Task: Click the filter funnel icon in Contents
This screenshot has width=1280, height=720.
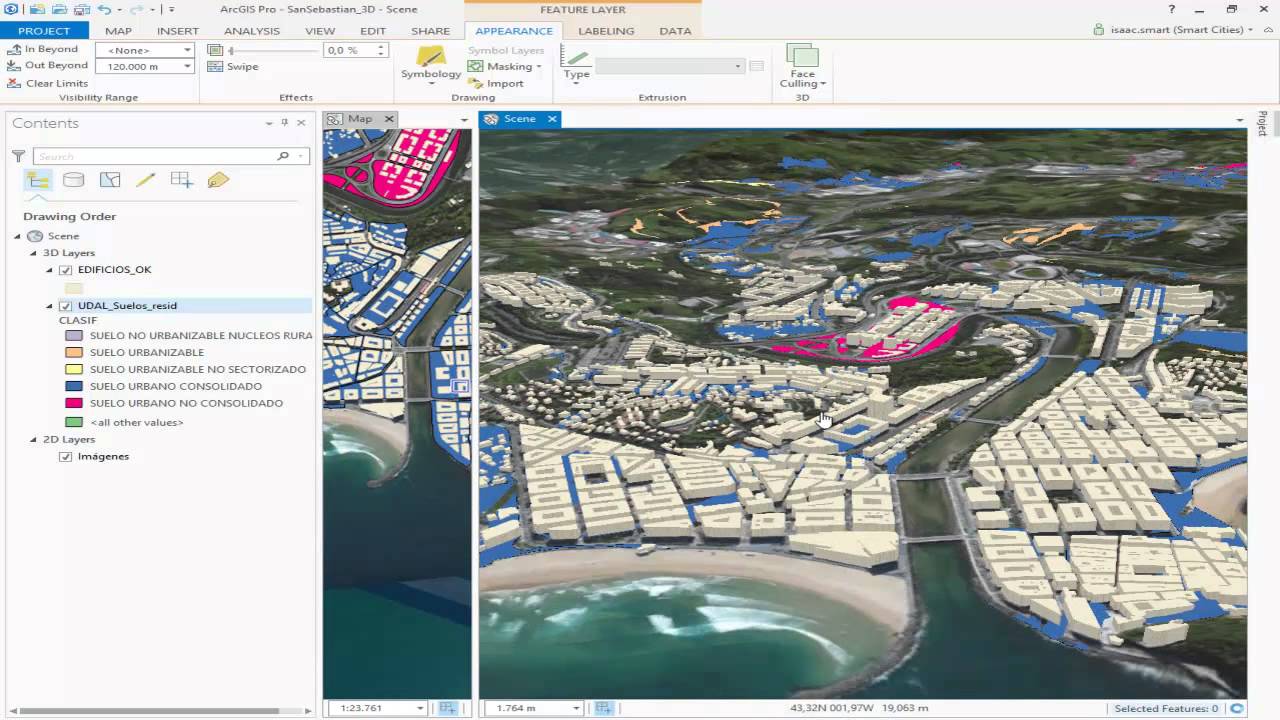Action: click(18, 156)
